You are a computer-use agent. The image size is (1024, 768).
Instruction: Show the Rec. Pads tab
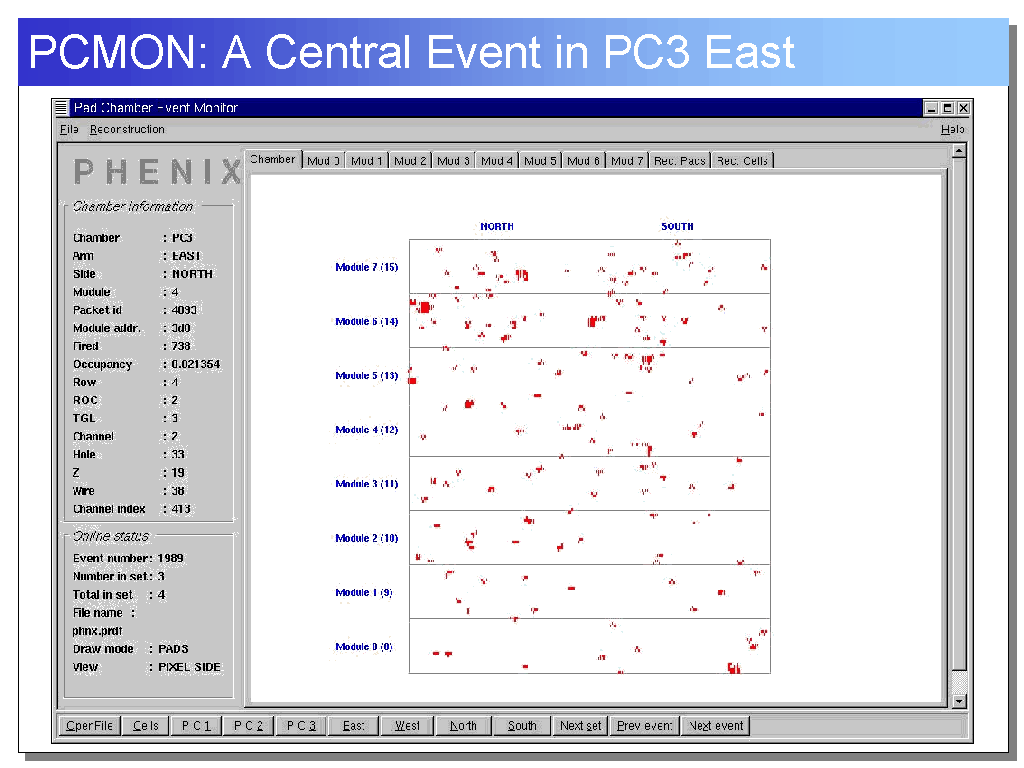click(680, 161)
